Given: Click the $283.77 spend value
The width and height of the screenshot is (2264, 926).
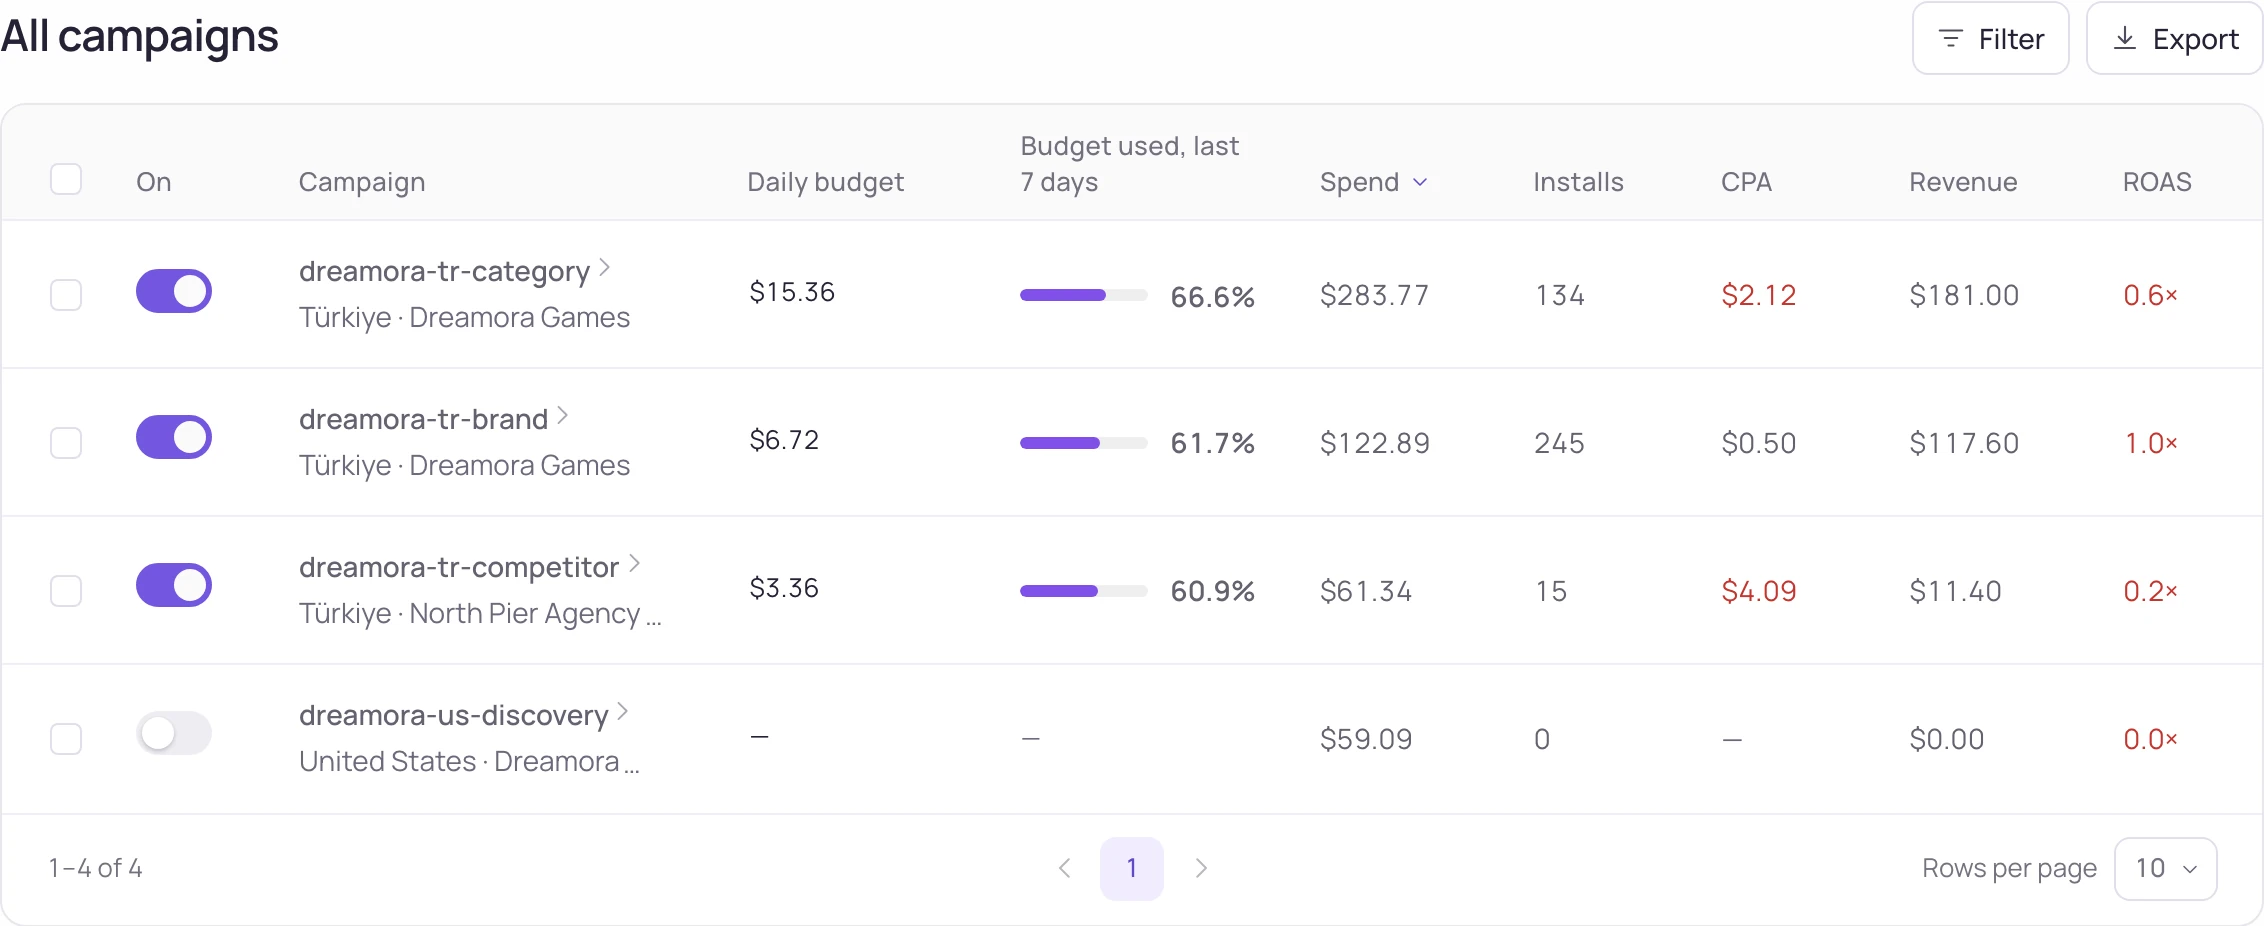Looking at the screenshot, I should [x=1374, y=295].
